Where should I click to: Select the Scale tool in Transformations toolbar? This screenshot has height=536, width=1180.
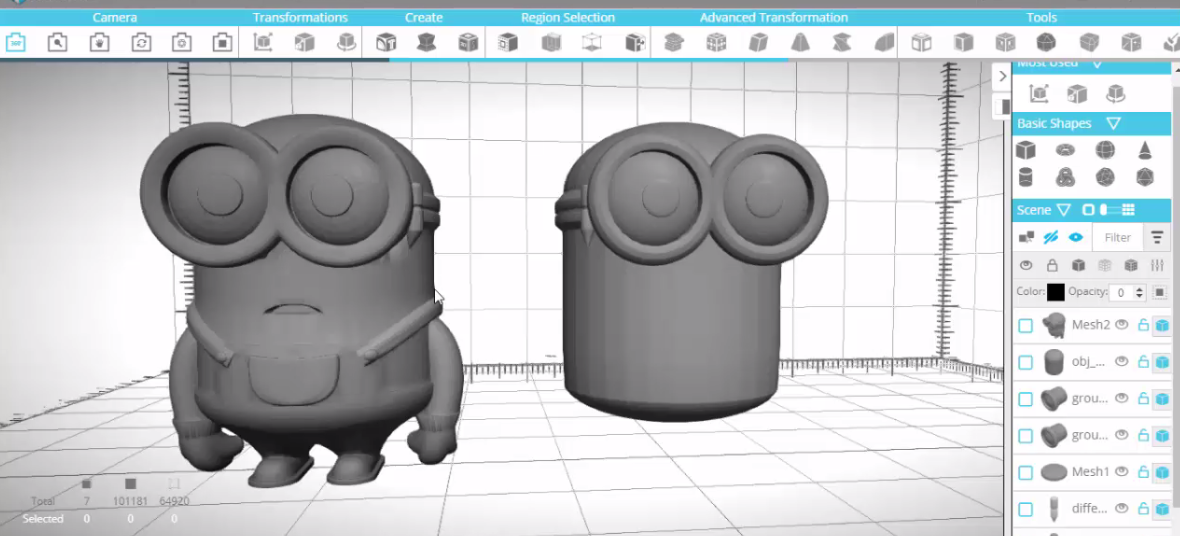coord(304,42)
